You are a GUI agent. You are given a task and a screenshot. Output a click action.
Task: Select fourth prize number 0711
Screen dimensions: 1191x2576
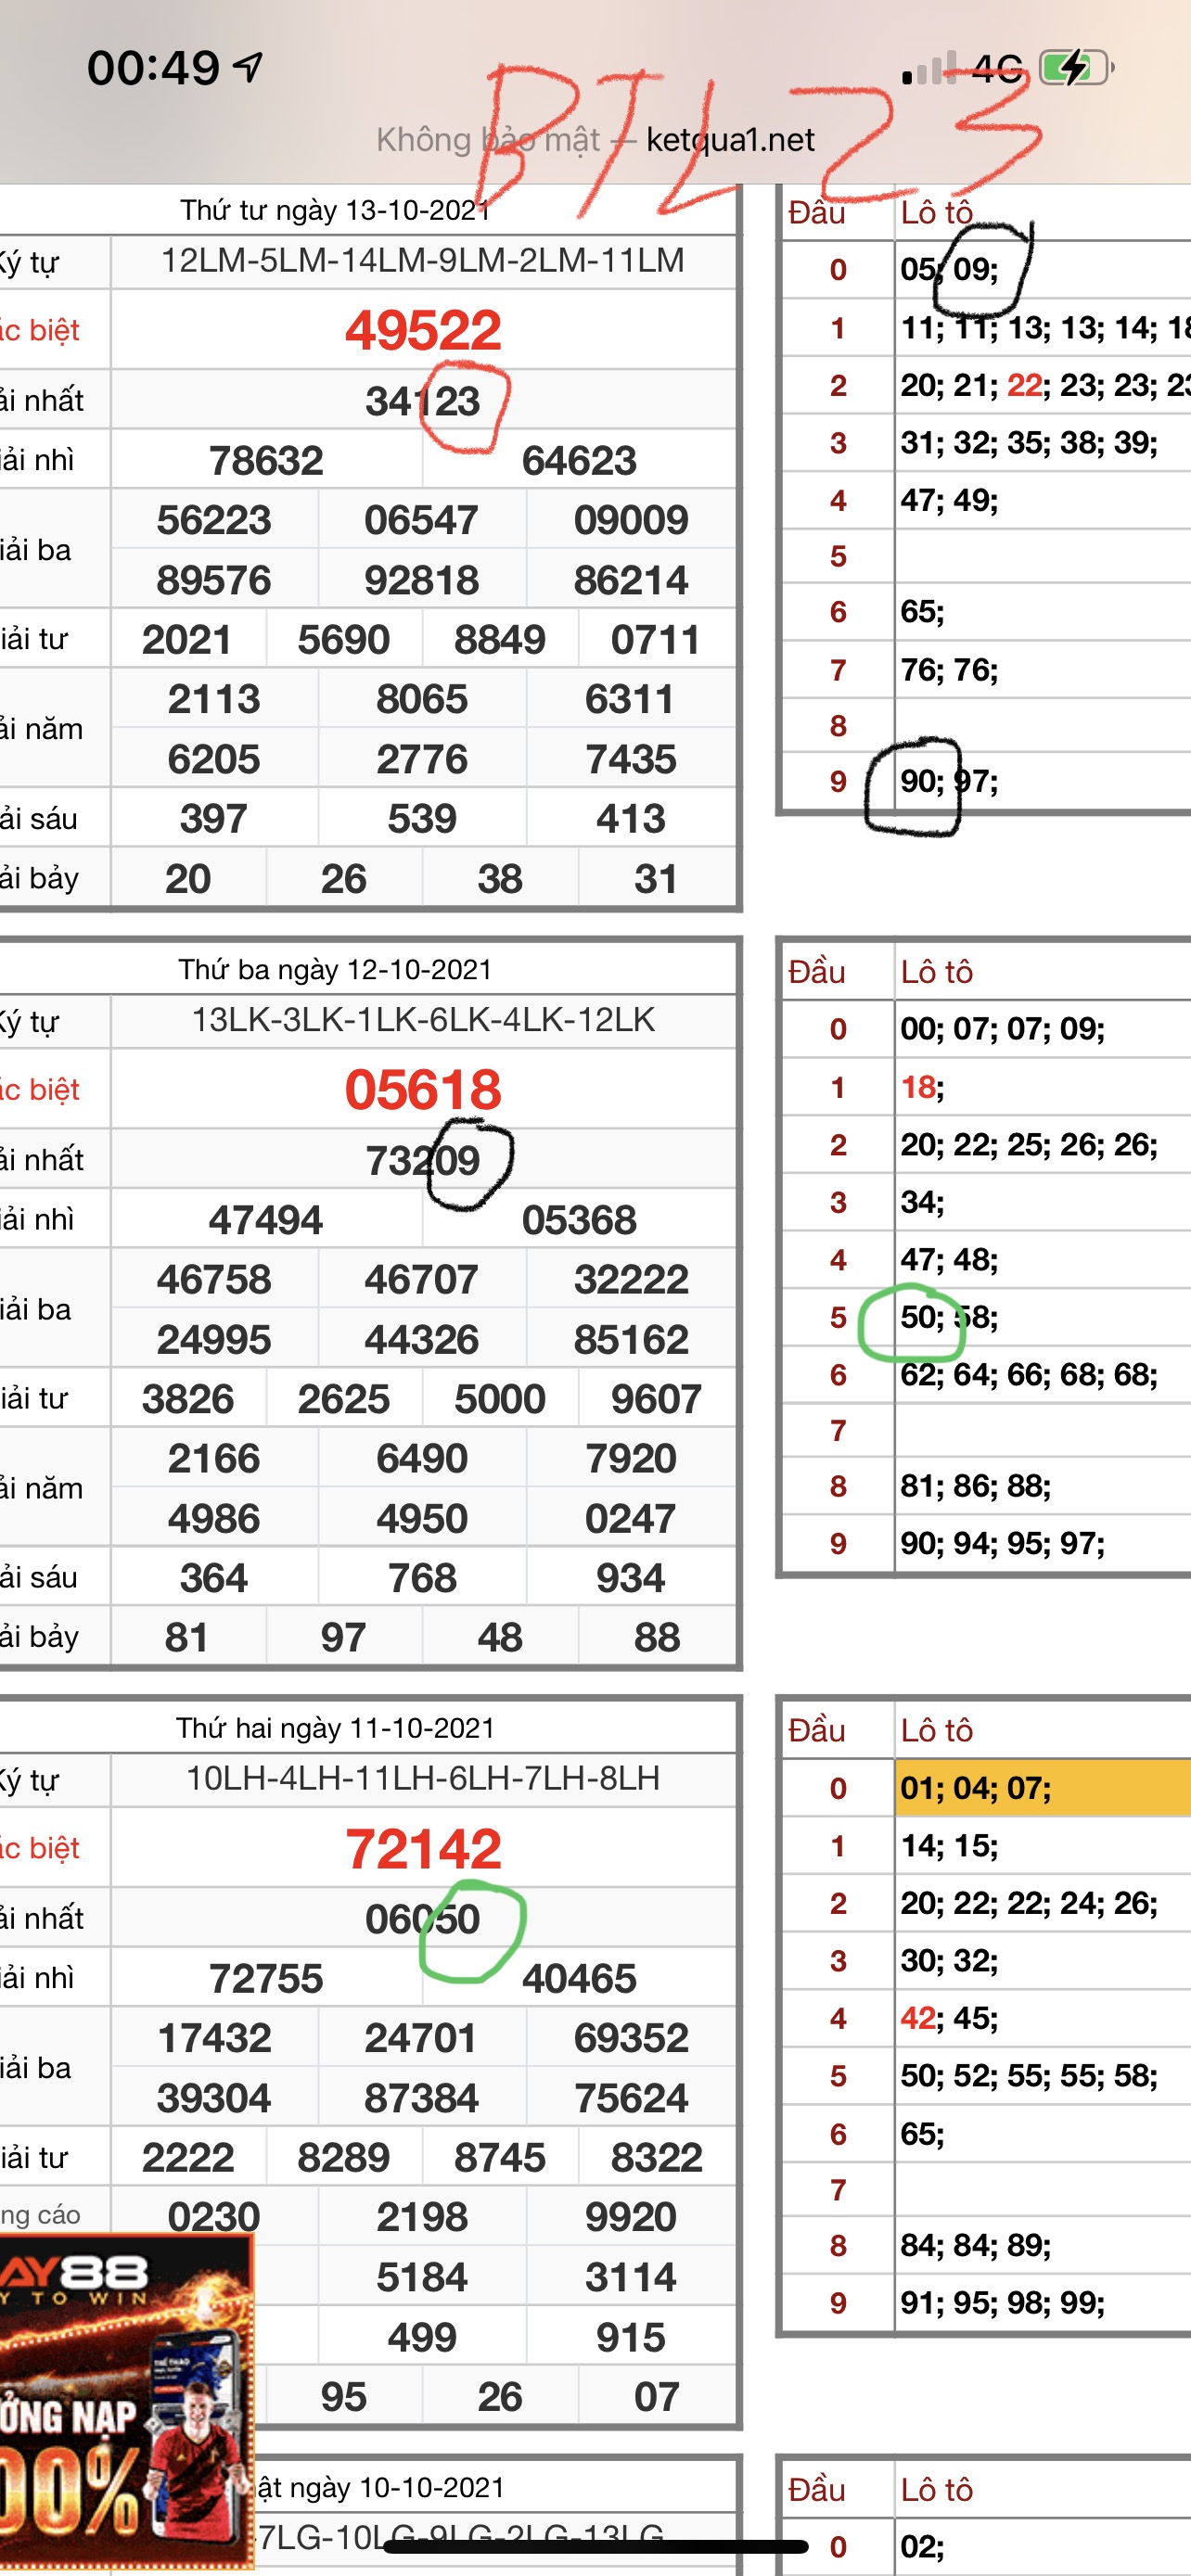pos(656,639)
